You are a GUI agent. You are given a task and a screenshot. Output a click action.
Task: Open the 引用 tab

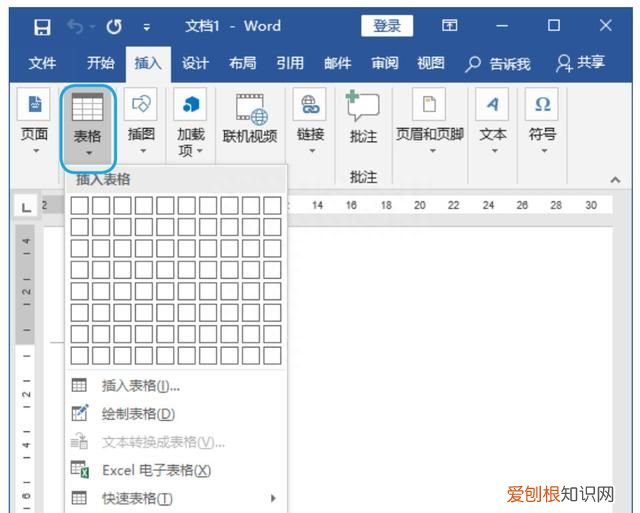point(290,63)
